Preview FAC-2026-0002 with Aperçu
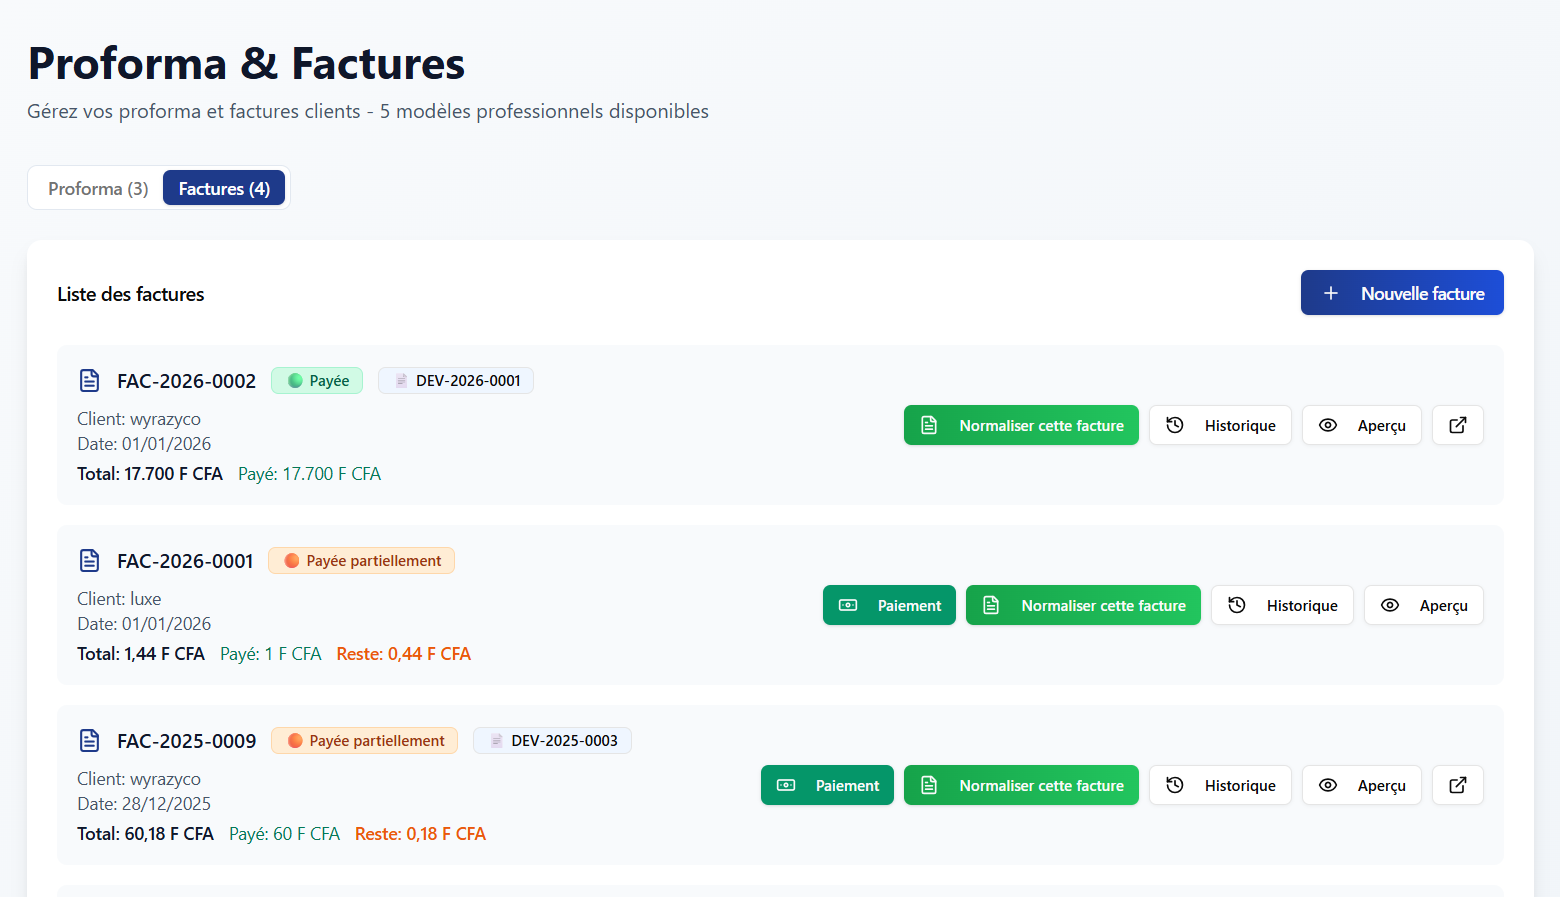 1361,425
